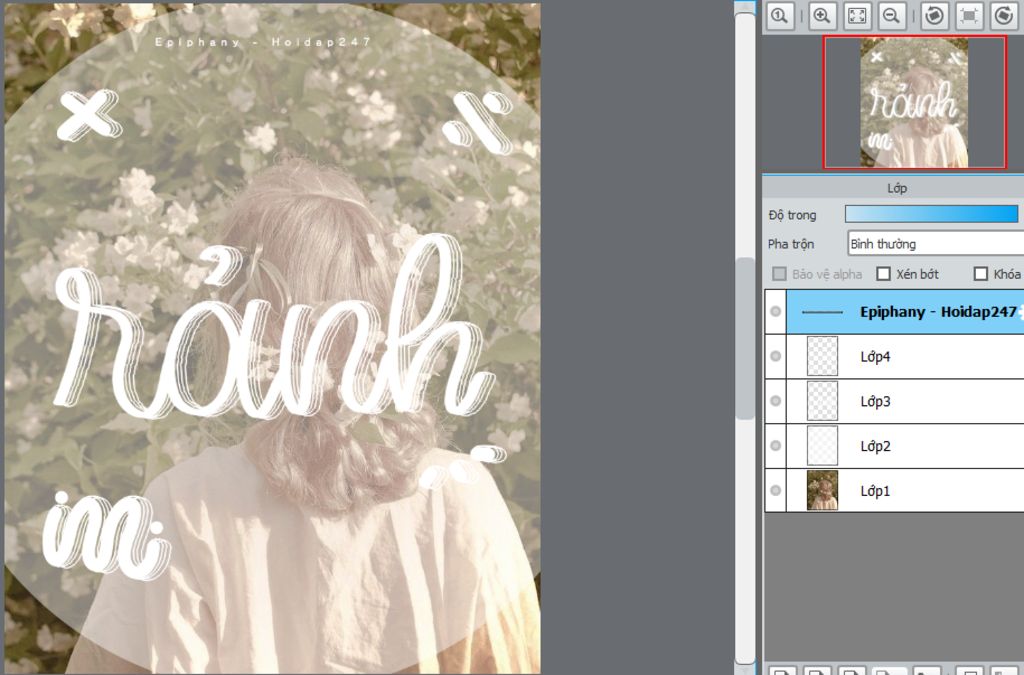Rotate canvas clockwise
The width and height of the screenshot is (1024, 675).
tap(1004, 15)
